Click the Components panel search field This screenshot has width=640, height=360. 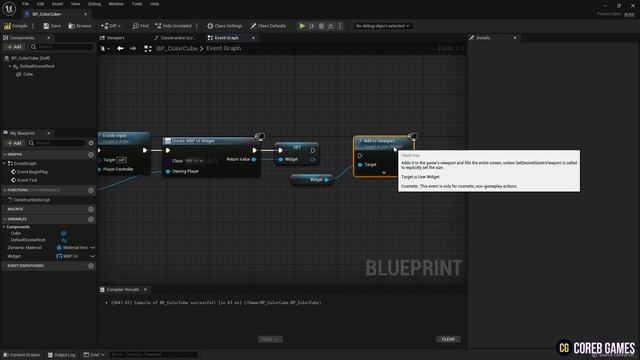tap(62, 47)
